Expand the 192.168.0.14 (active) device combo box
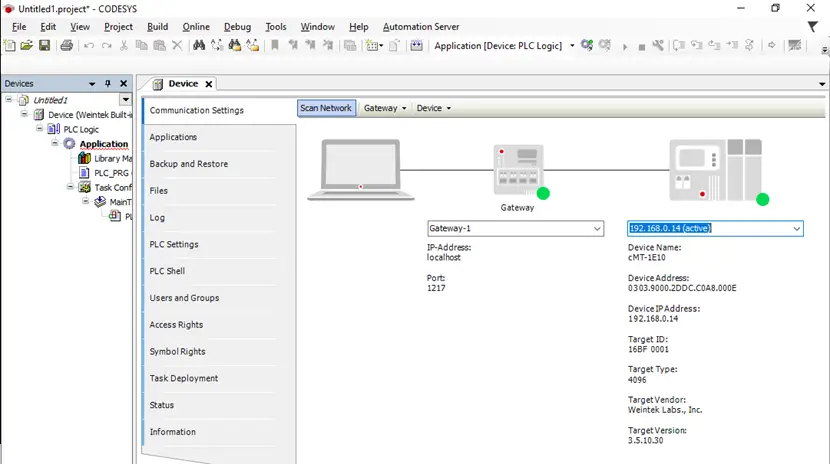This screenshot has width=830, height=464. point(796,229)
